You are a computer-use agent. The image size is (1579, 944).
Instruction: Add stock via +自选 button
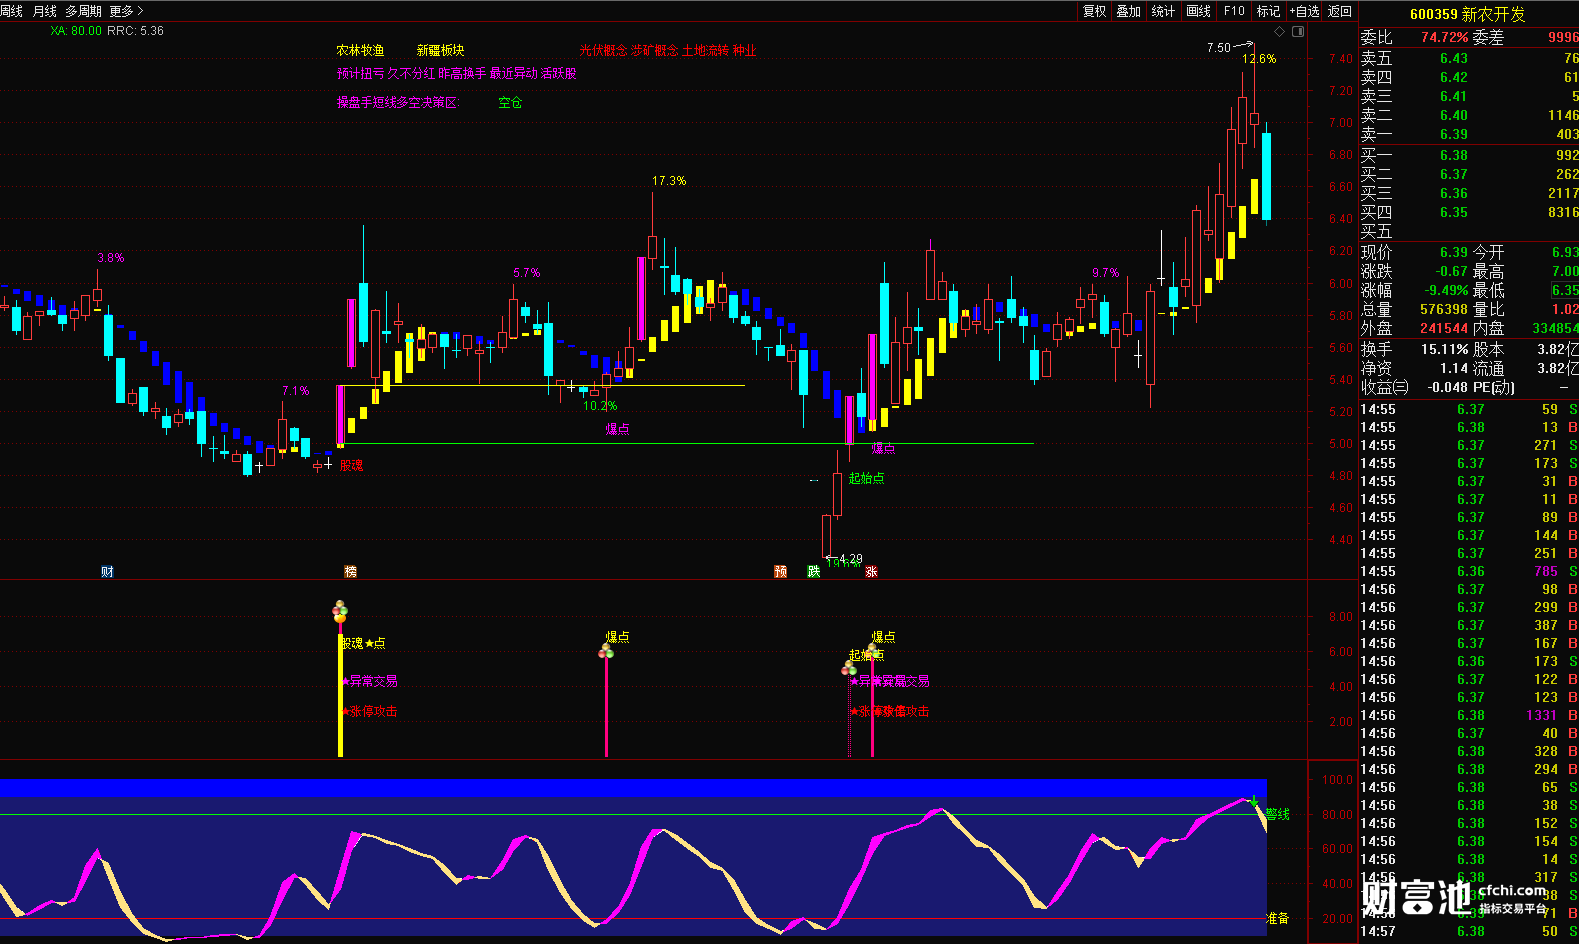pyautogui.click(x=1304, y=11)
